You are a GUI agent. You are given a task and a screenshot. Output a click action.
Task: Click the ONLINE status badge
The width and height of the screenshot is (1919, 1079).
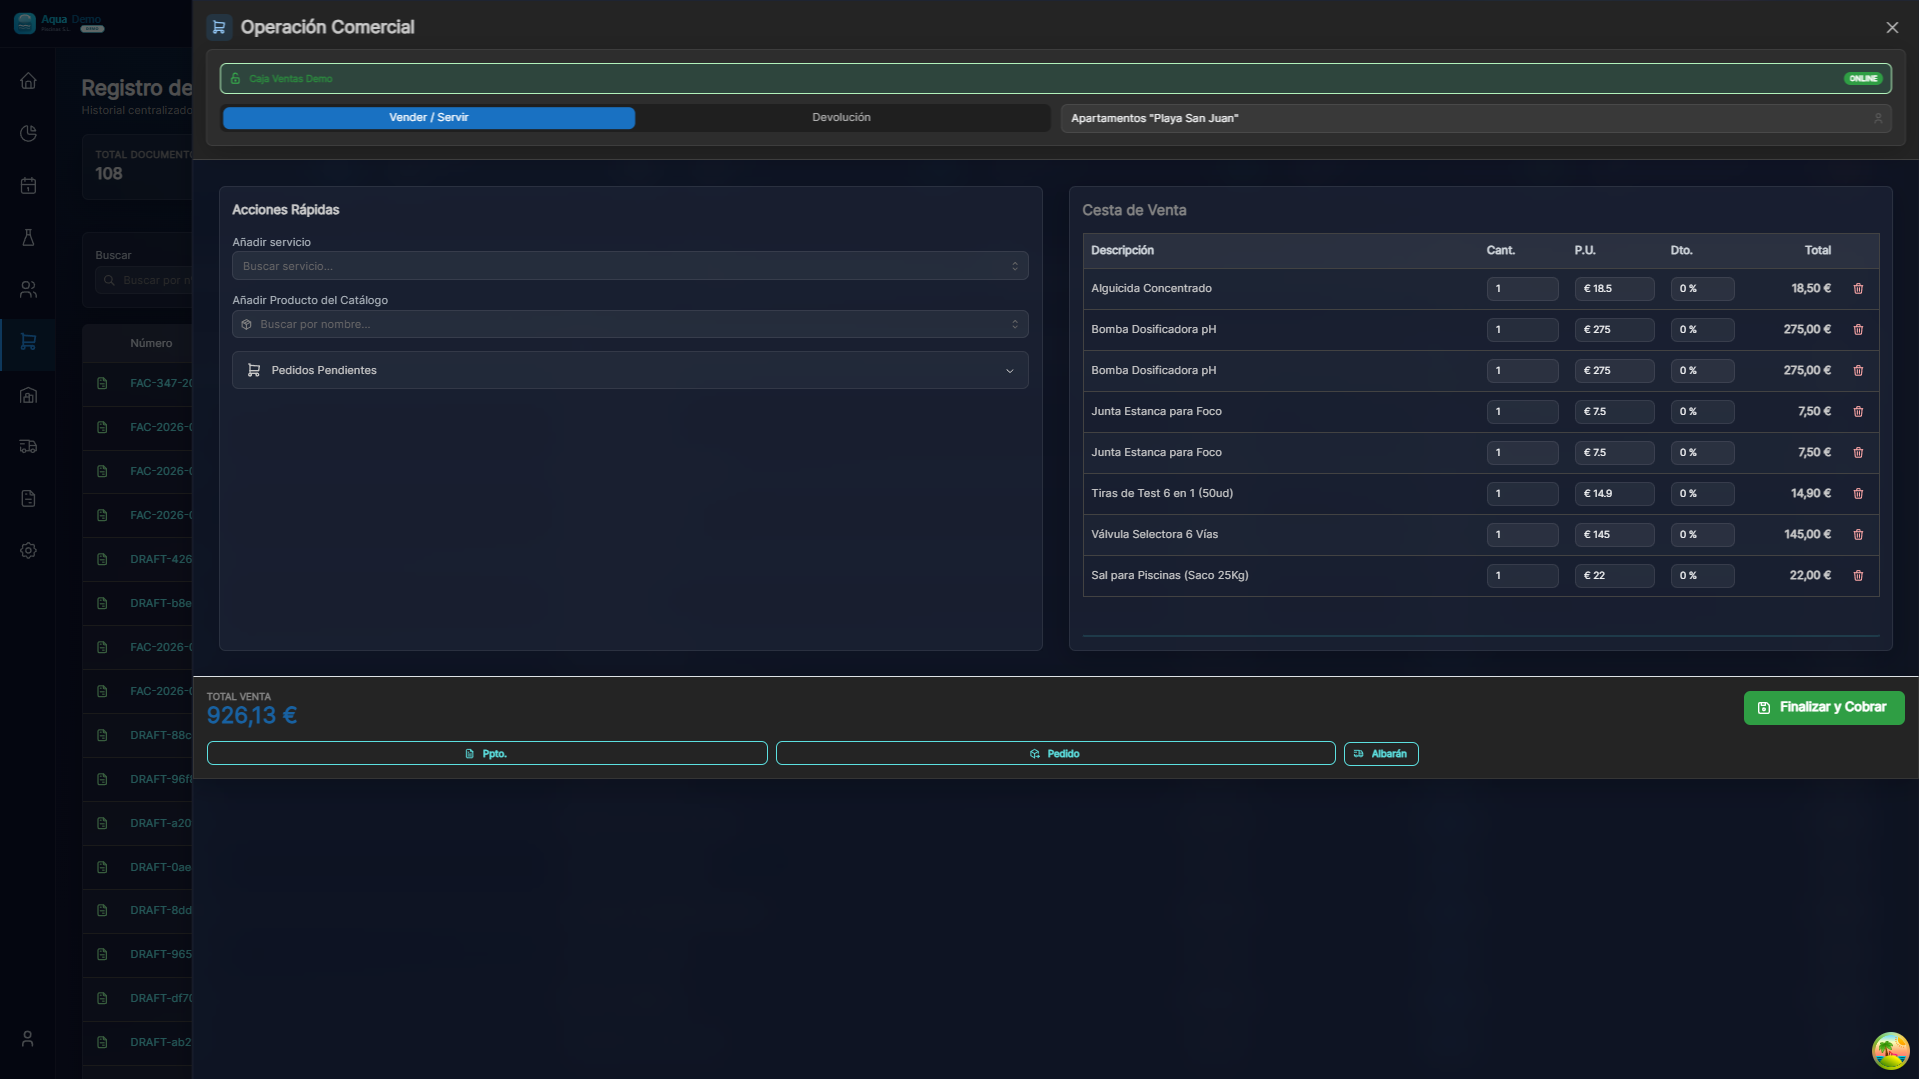pyautogui.click(x=1863, y=79)
